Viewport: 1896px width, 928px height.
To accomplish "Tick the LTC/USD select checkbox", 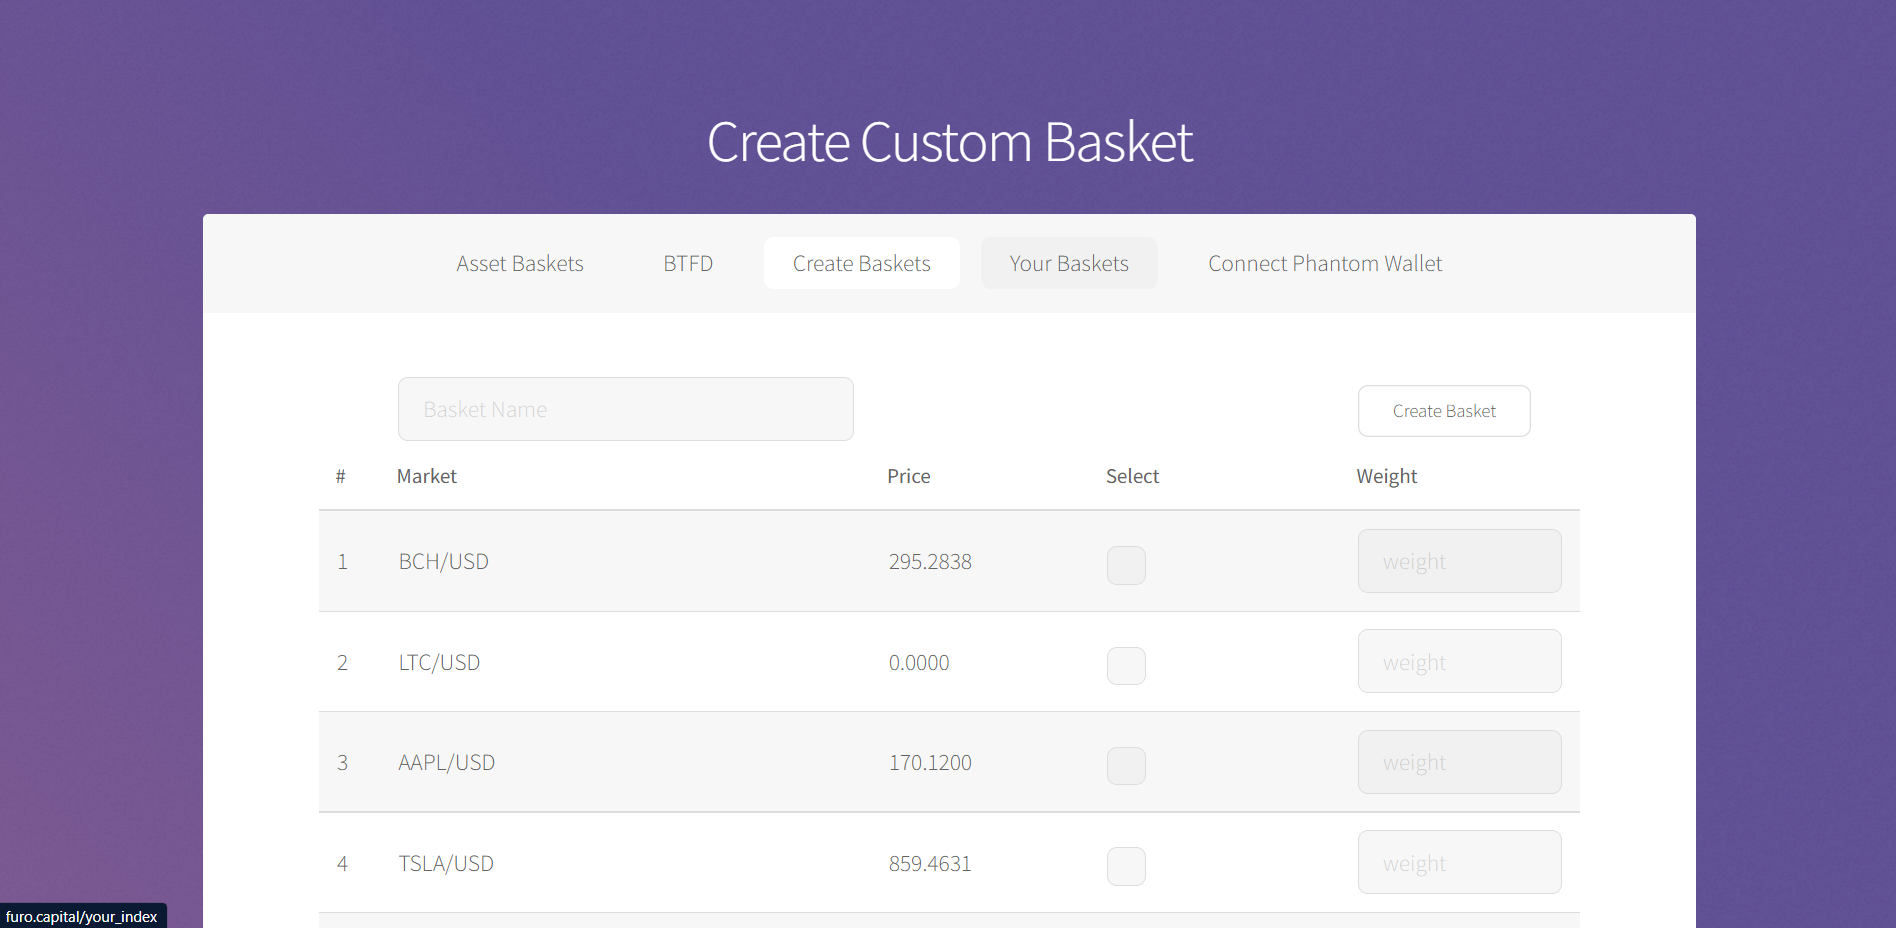I will [x=1126, y=666].
